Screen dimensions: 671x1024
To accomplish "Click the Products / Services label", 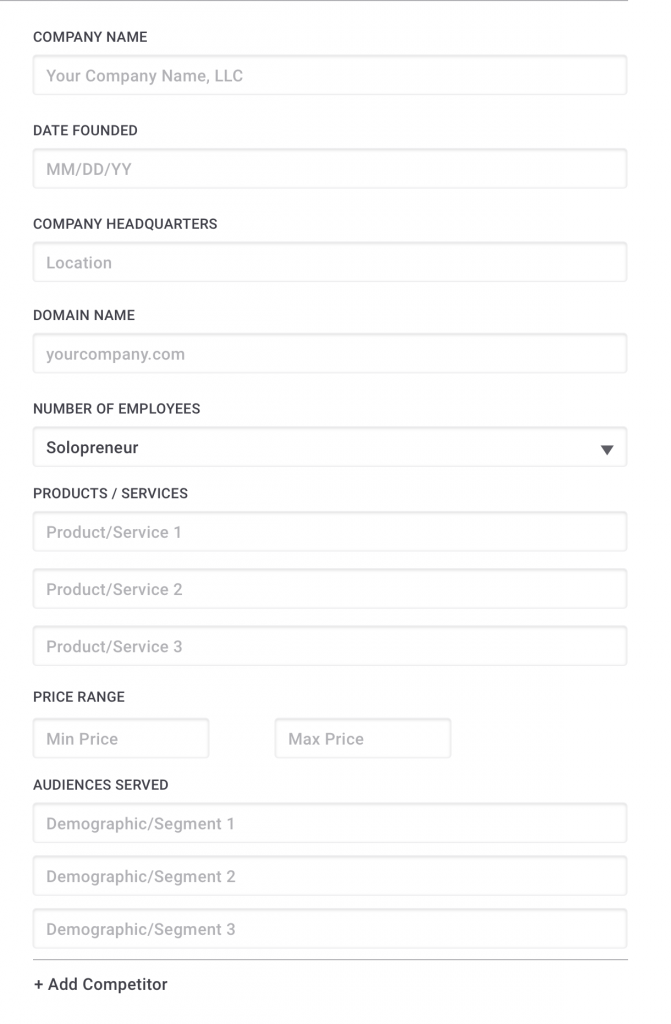I will [x=110, y=494].
